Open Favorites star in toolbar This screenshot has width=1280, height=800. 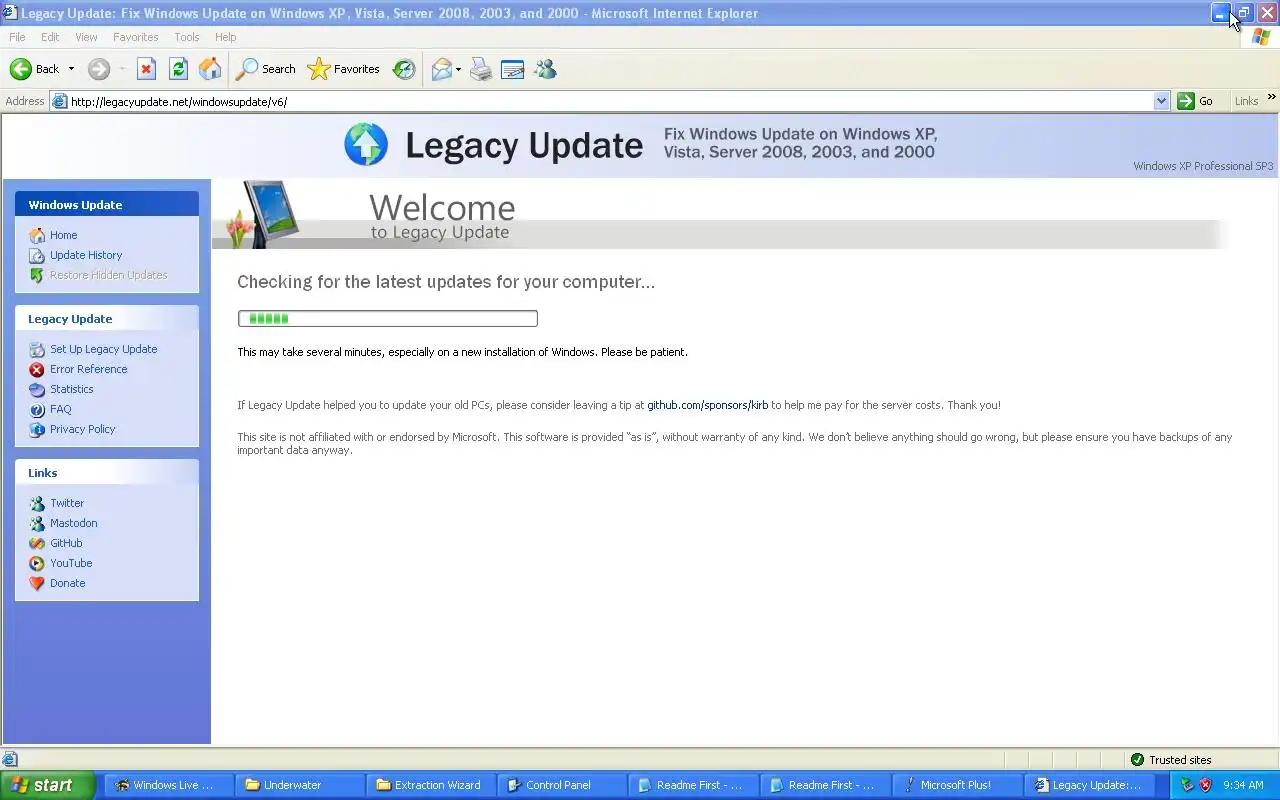(x=343, y=69)
